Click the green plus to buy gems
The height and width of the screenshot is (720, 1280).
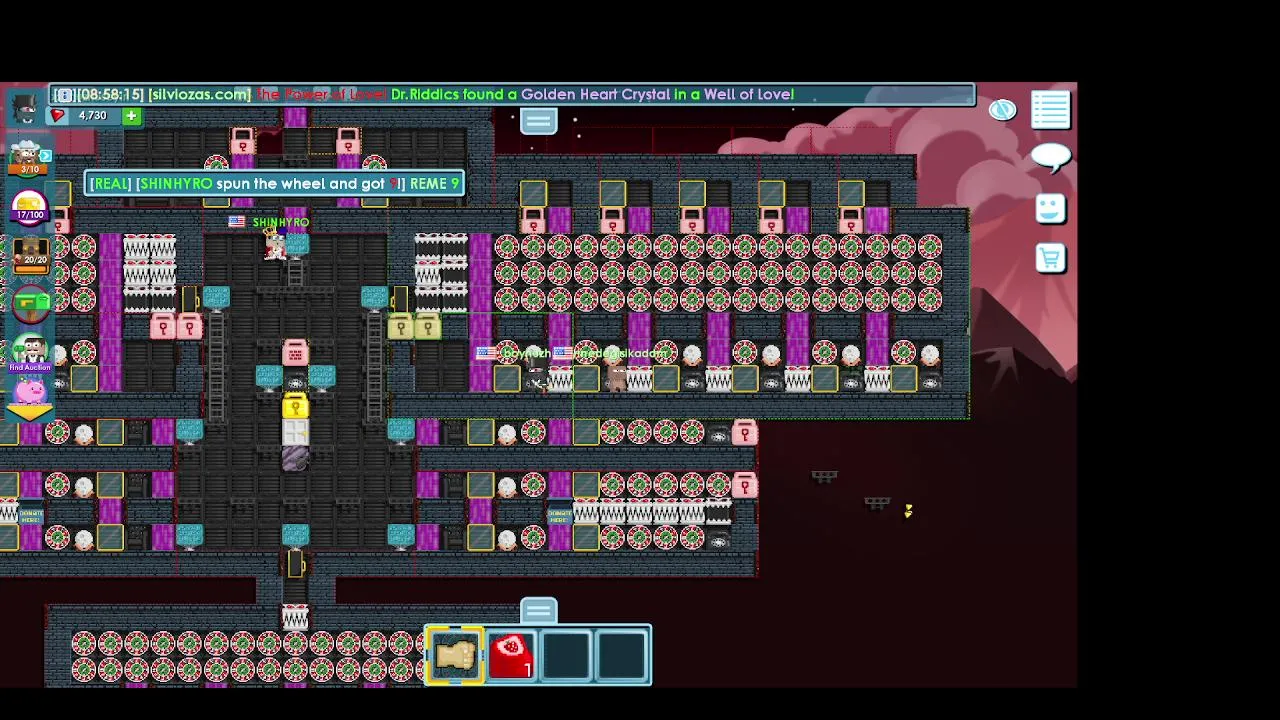pyautogui.click(x=131, y=116)
